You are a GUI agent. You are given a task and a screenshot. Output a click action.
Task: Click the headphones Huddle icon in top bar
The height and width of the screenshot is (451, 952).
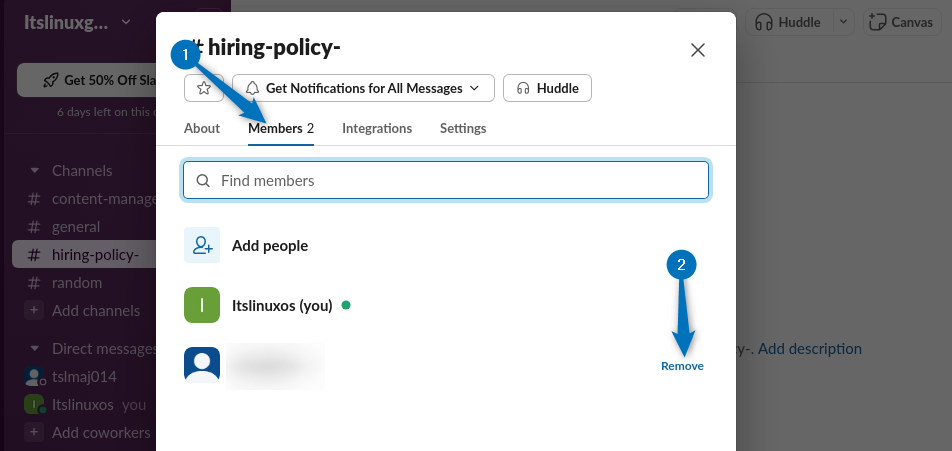click(765, 21)
